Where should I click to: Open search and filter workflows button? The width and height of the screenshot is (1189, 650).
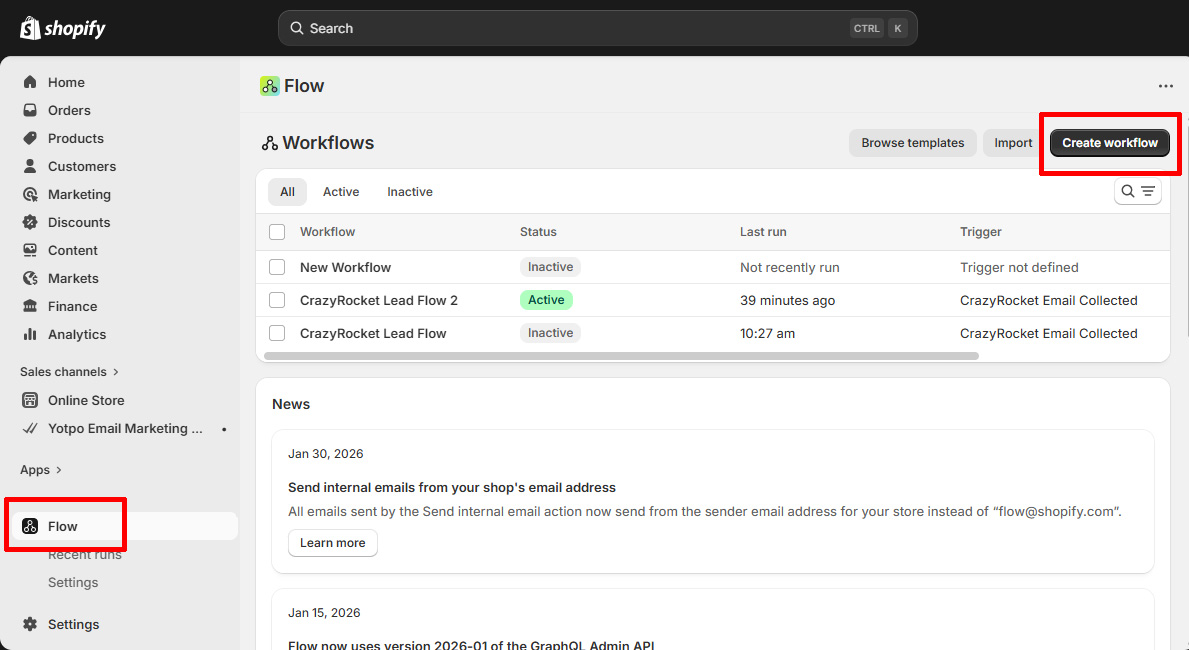1137,192
